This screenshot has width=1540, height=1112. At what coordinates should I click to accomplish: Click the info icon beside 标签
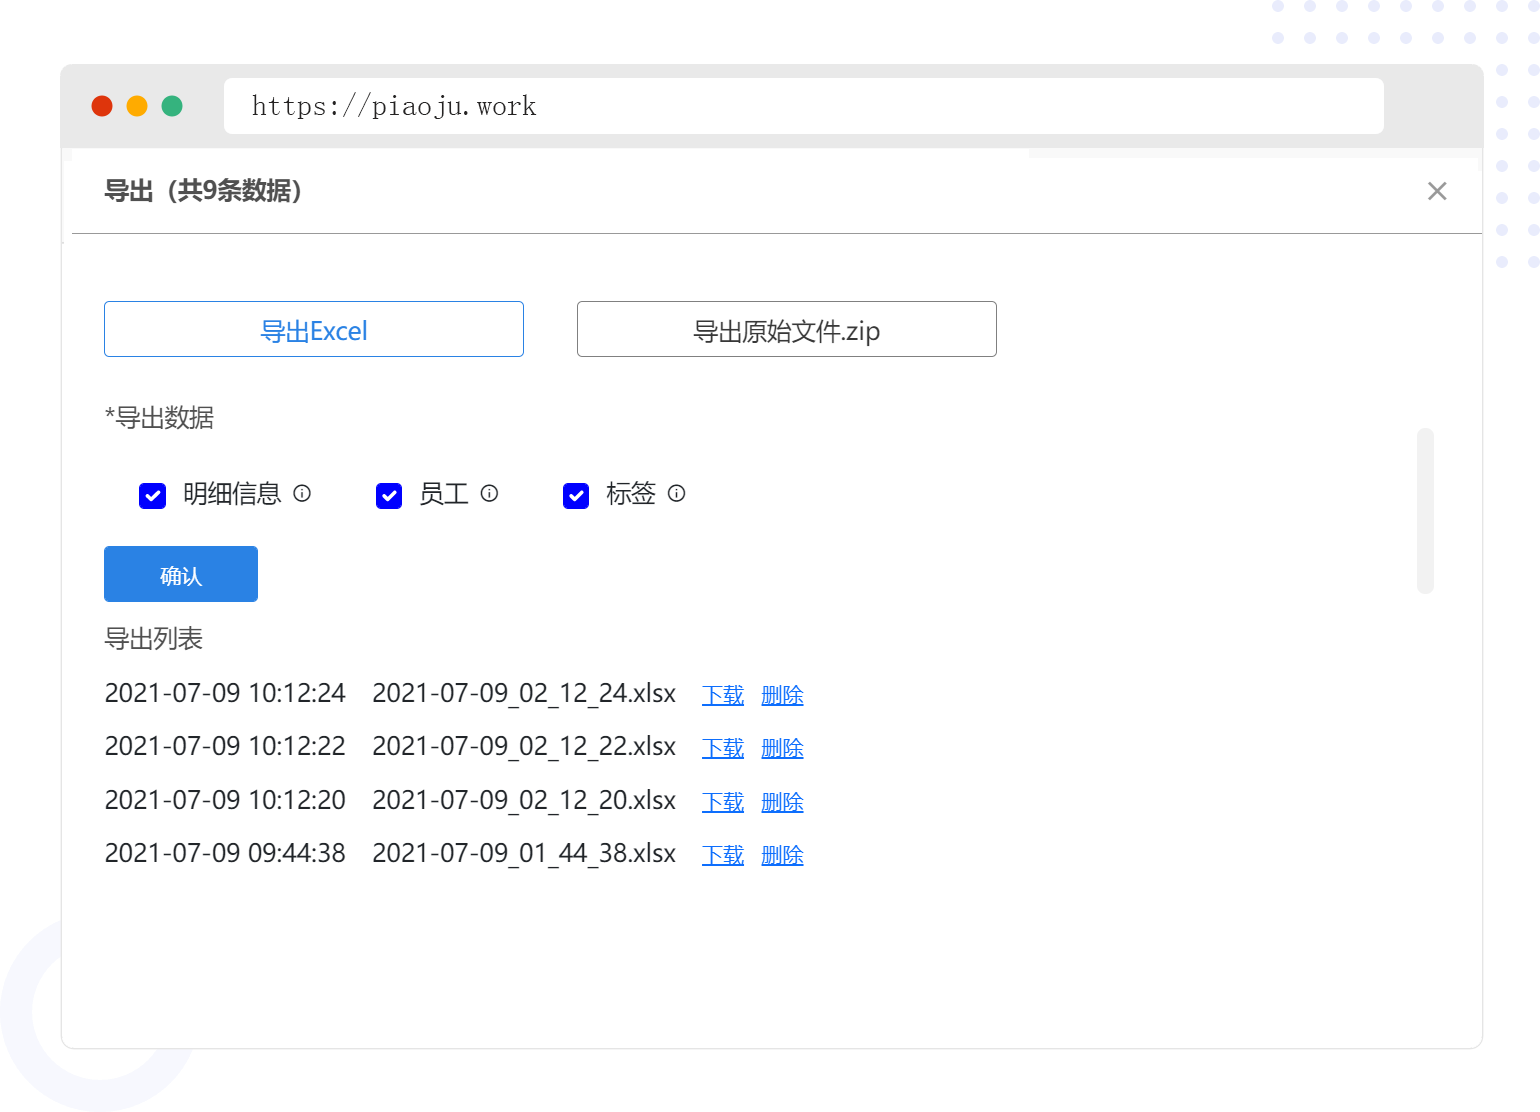pyautogui.click(x=676, y=493)
